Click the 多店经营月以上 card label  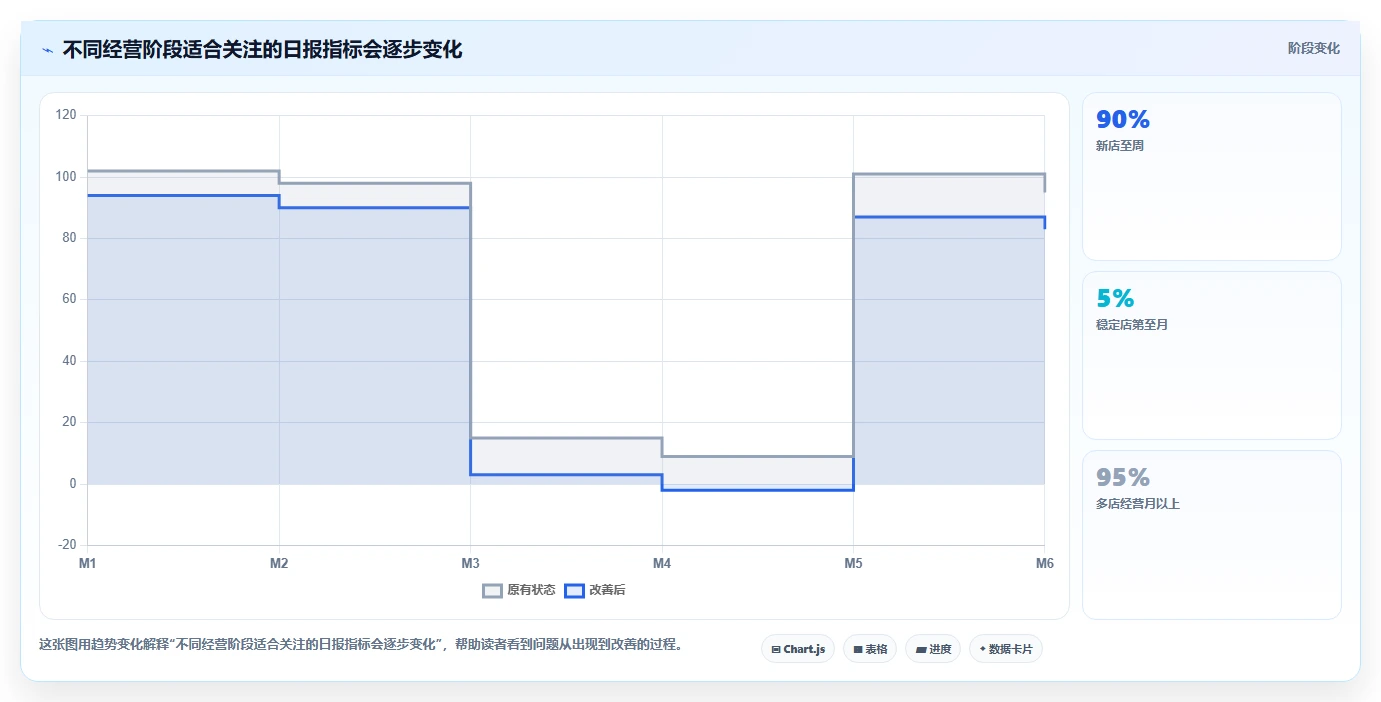[1138, 504]
